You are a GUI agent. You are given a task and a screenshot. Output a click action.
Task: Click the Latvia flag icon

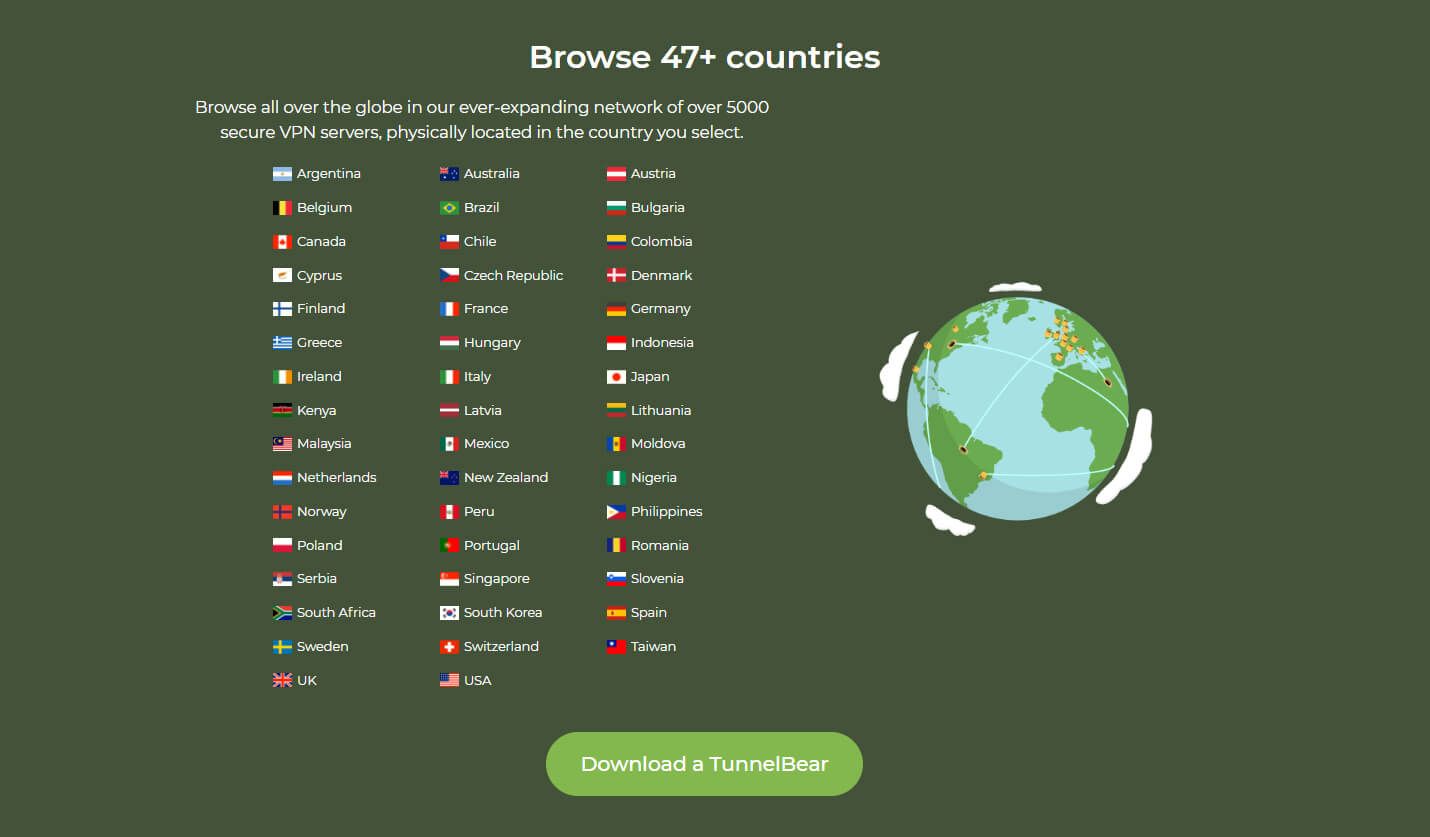tap(449, 410)
